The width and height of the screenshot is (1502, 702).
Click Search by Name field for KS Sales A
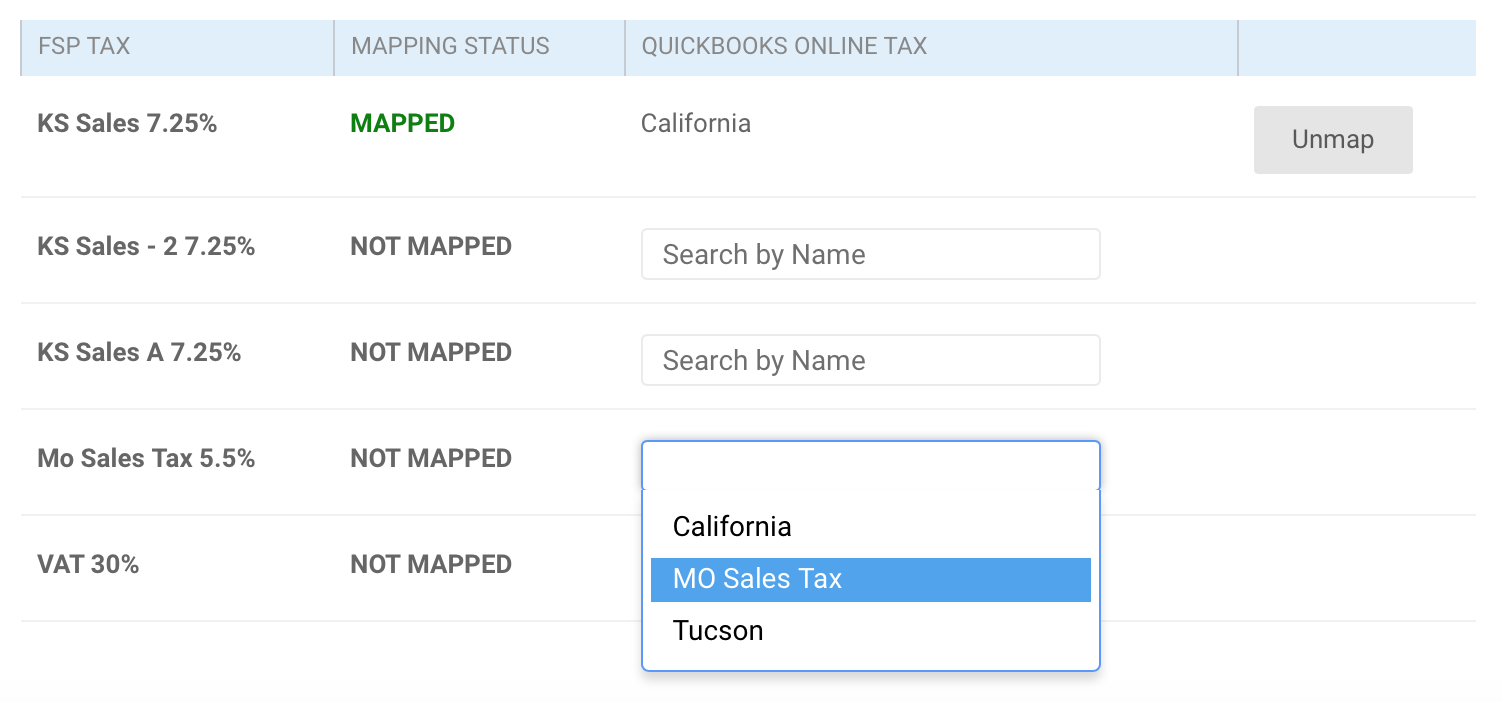tap(870, 360)
